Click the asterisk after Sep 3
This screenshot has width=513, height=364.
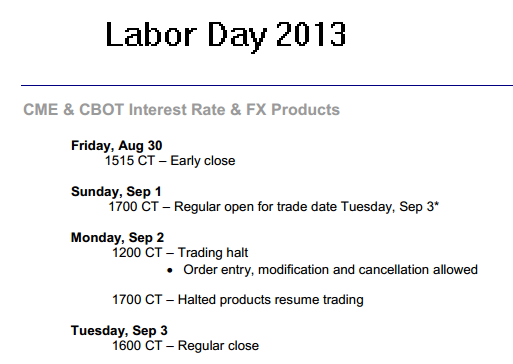[436, 204]
